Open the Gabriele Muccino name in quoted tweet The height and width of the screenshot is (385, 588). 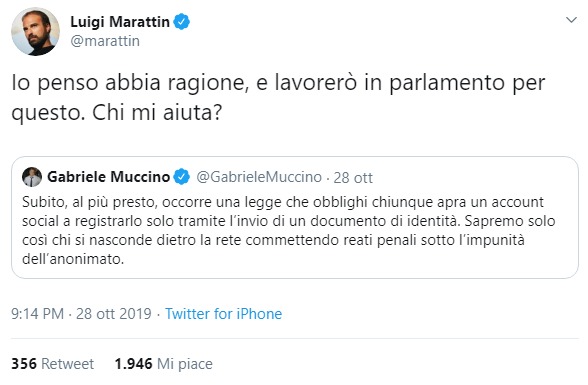pos(109,177)
